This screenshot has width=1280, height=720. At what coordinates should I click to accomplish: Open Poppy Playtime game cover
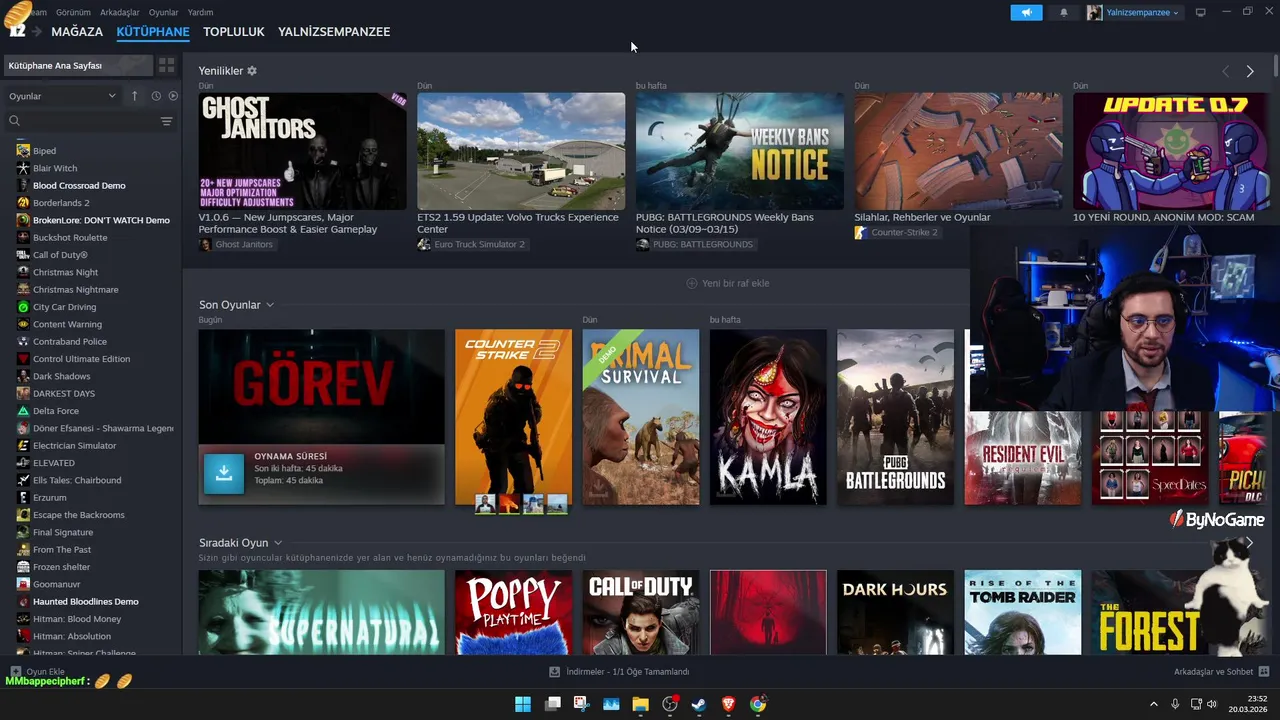click(513, 612)
